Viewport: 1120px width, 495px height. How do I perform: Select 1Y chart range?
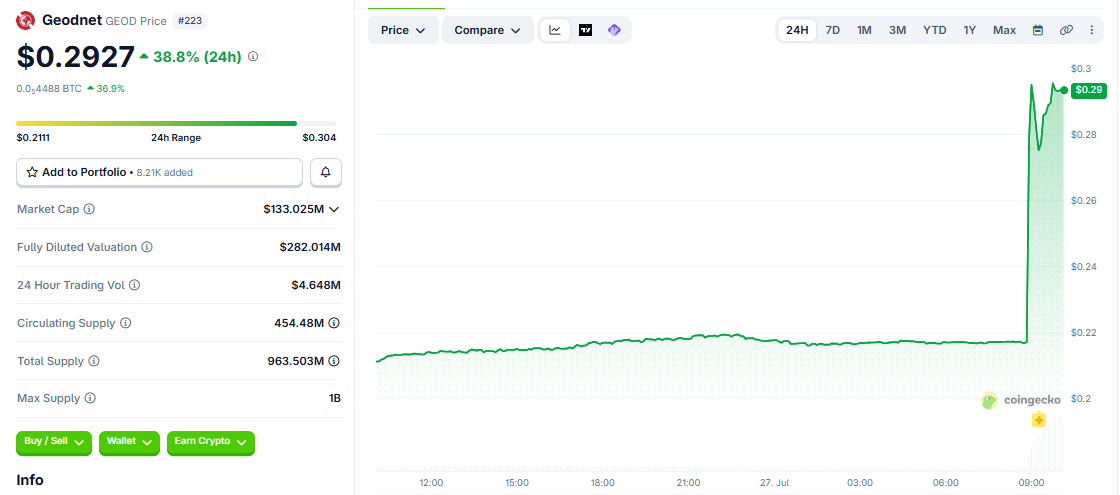coord(969,30)
